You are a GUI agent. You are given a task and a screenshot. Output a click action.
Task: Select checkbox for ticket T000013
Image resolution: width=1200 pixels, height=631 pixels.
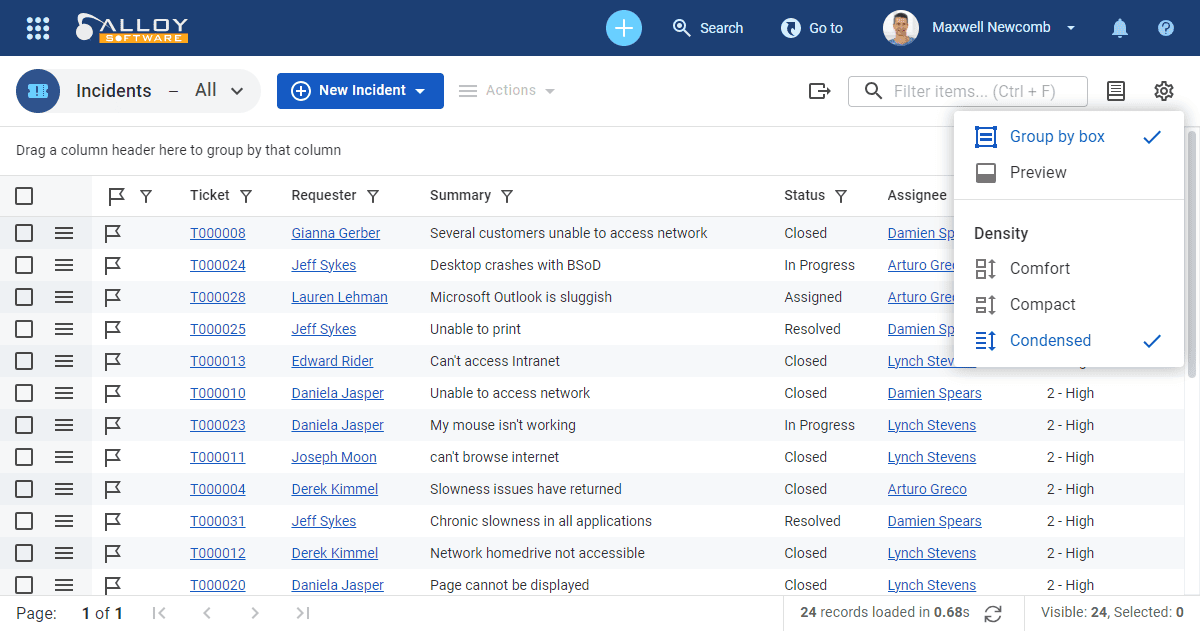24,361
